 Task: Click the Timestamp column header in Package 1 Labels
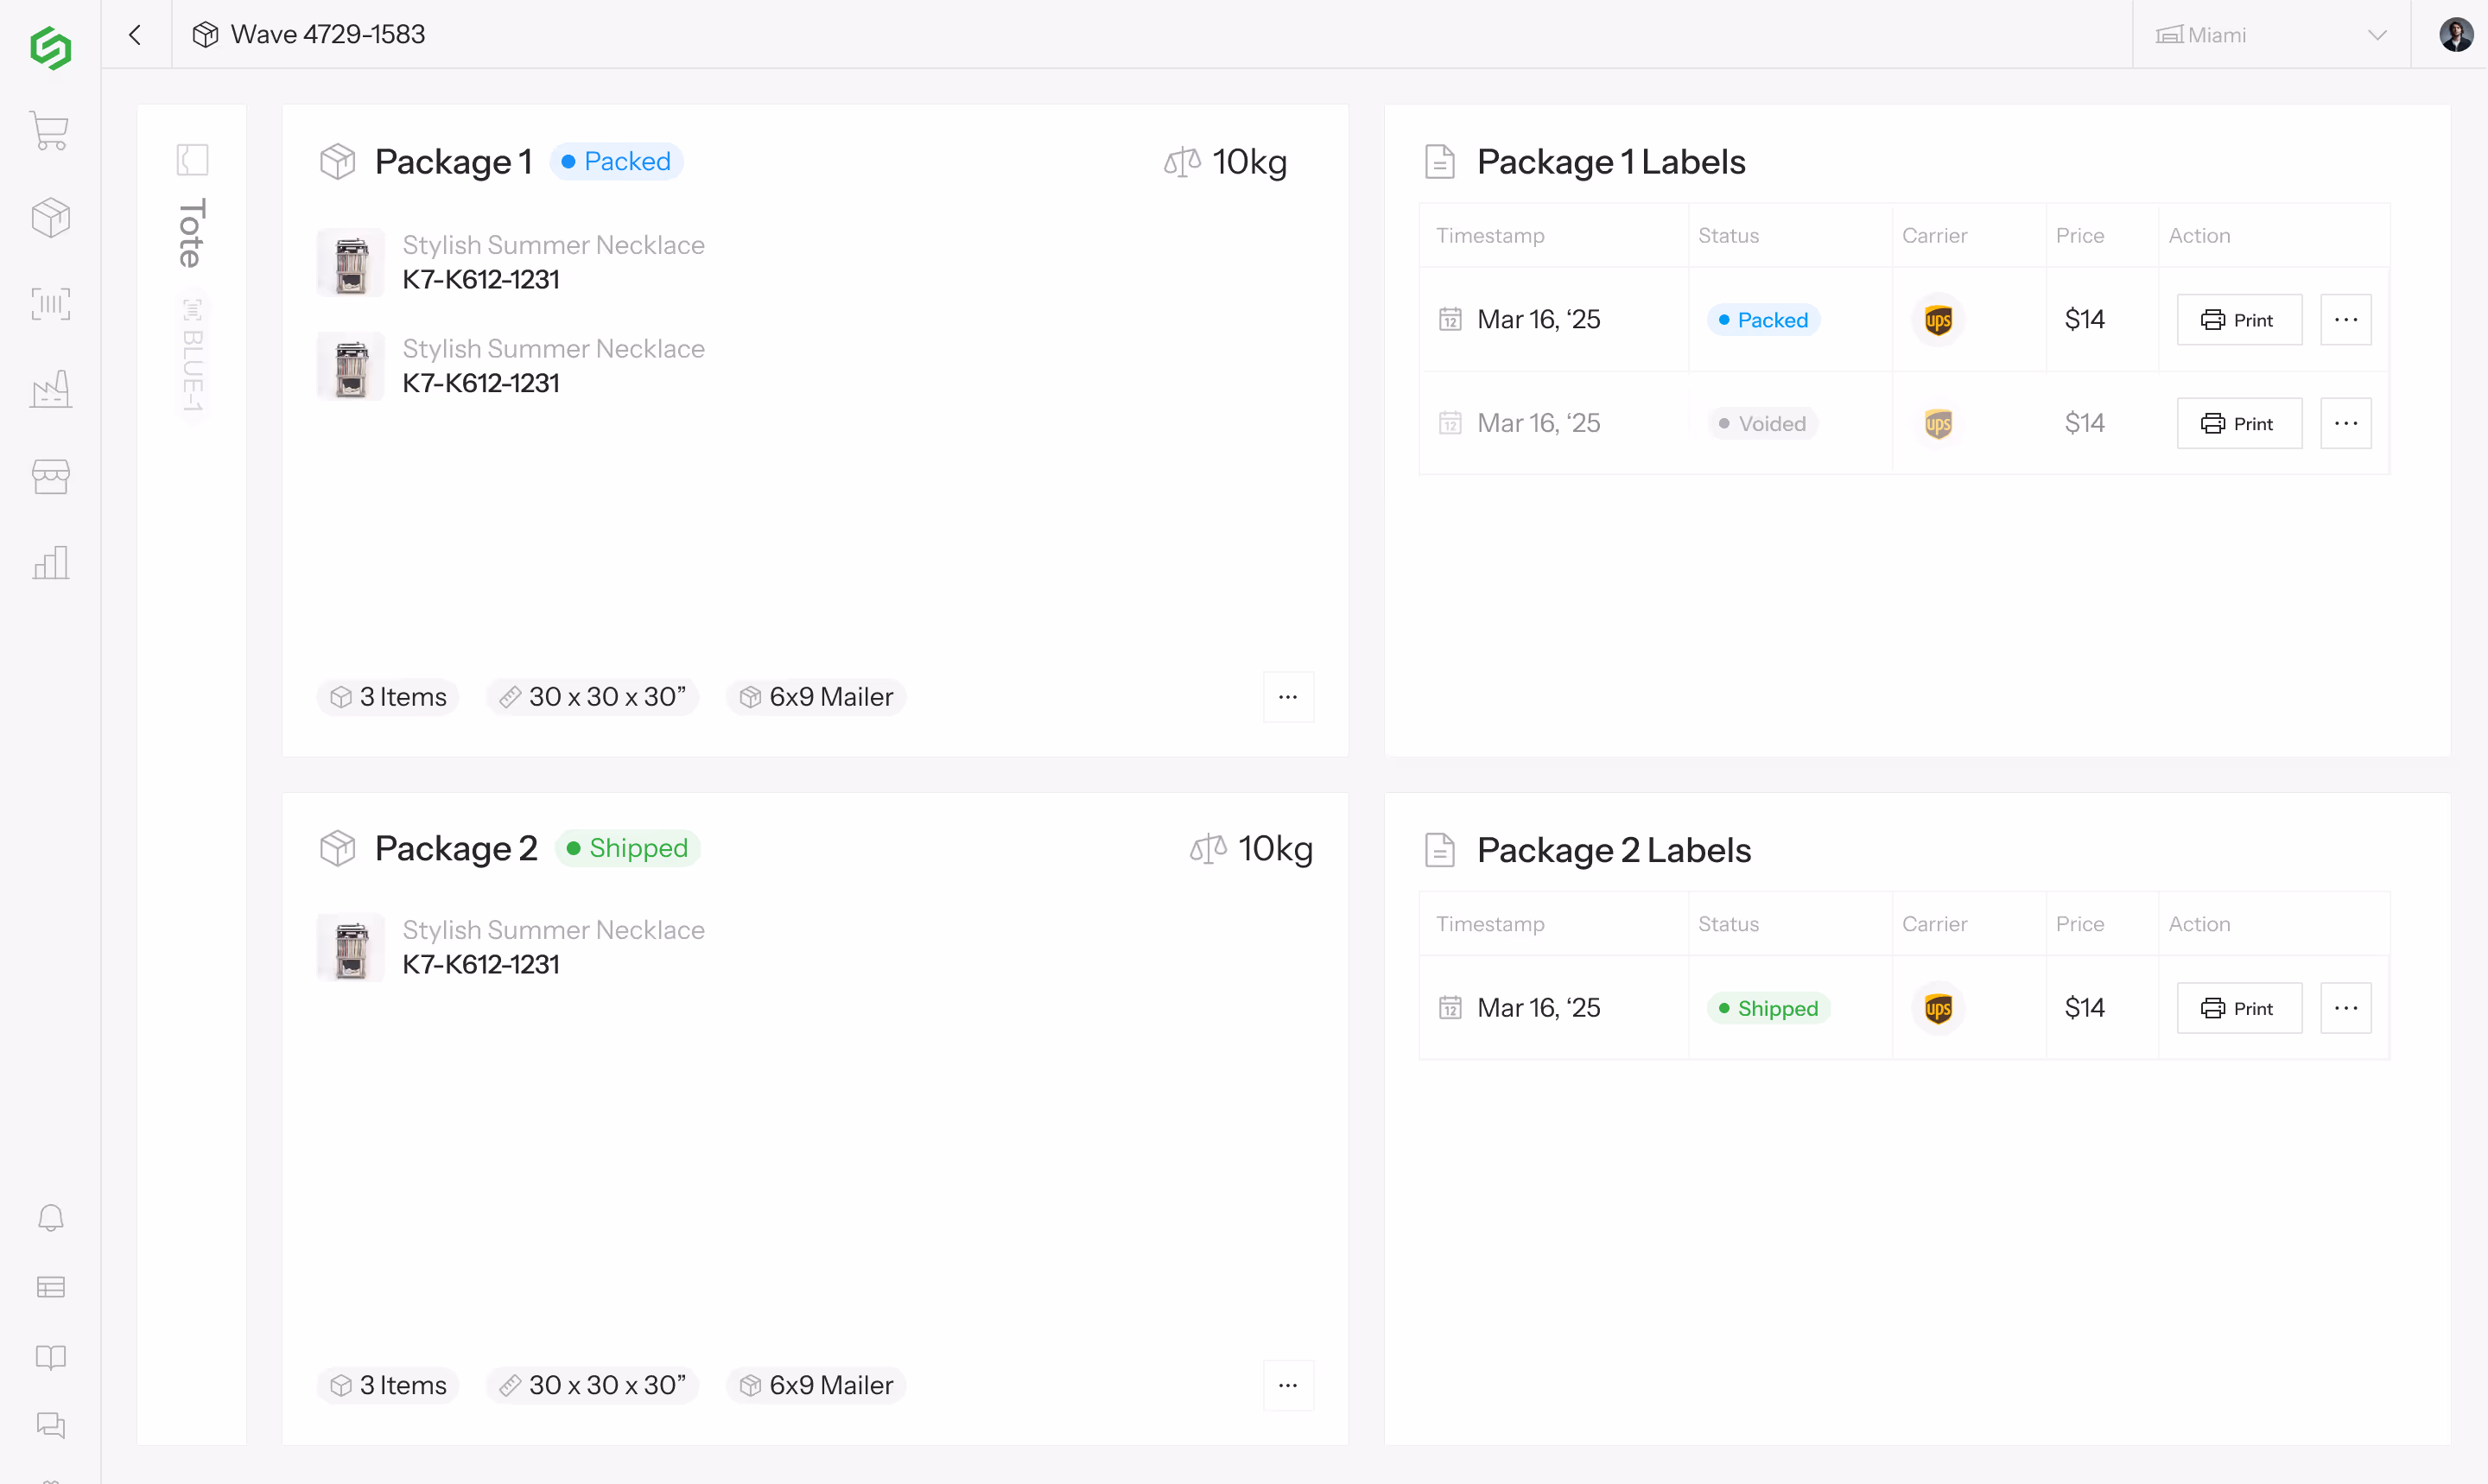pos(1490,236)
